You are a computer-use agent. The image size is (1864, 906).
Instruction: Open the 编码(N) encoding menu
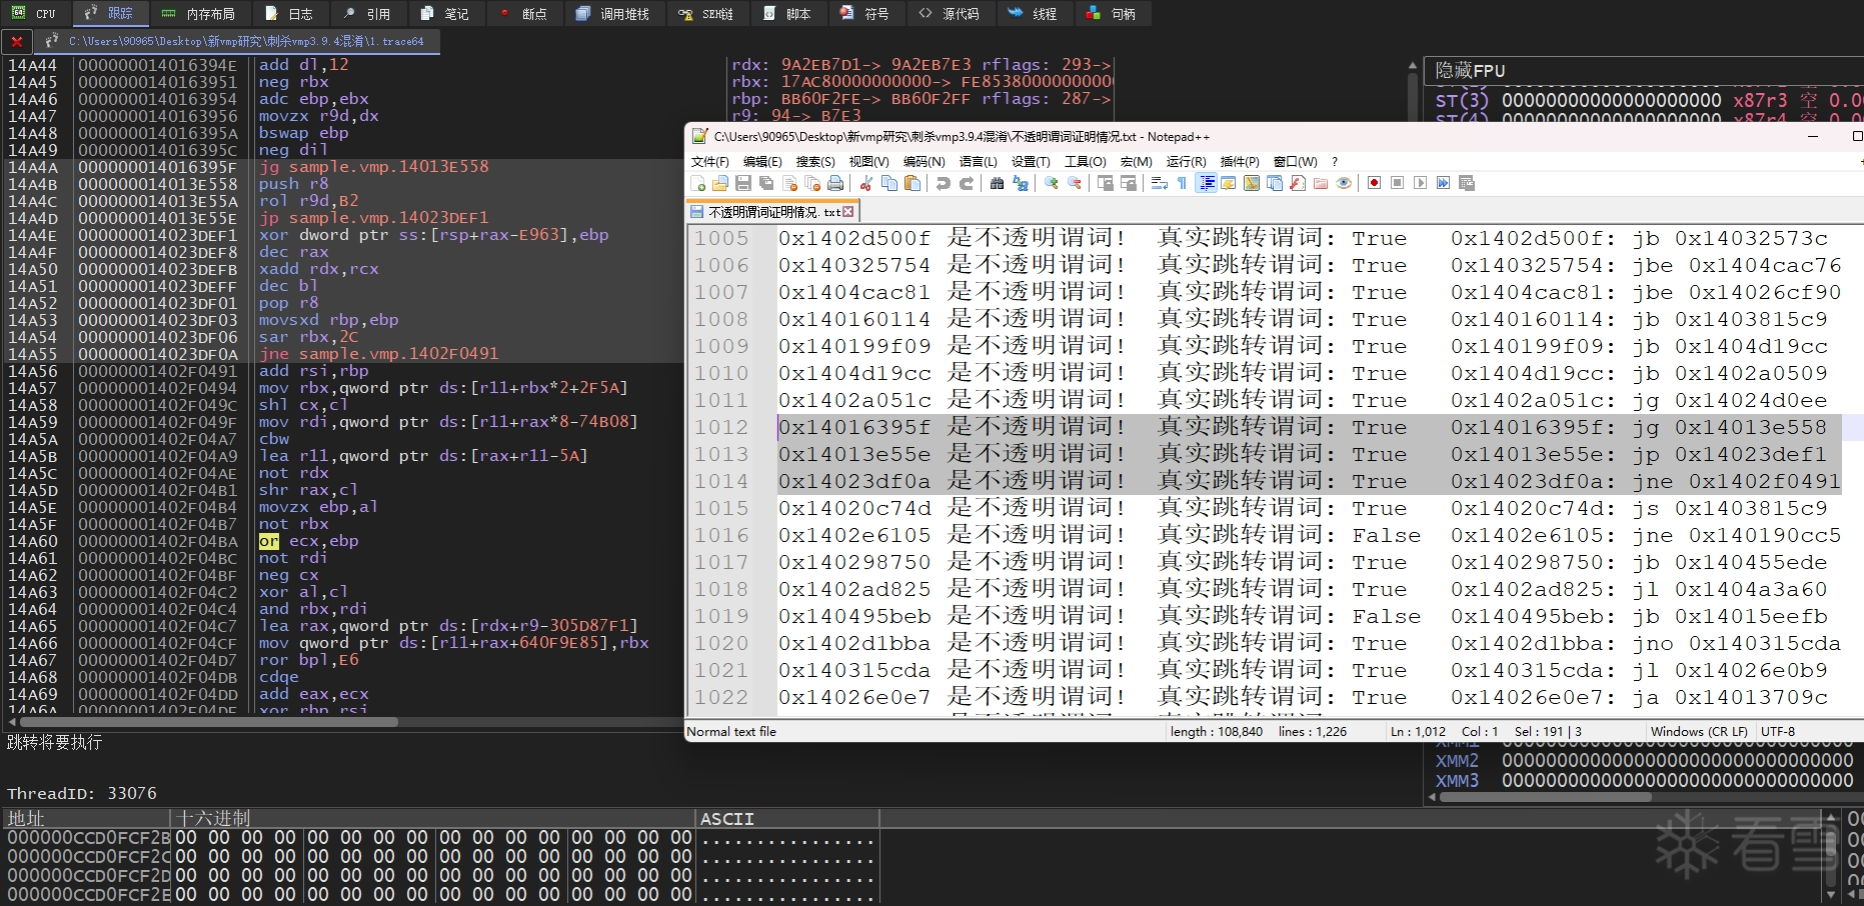[923, 161]
